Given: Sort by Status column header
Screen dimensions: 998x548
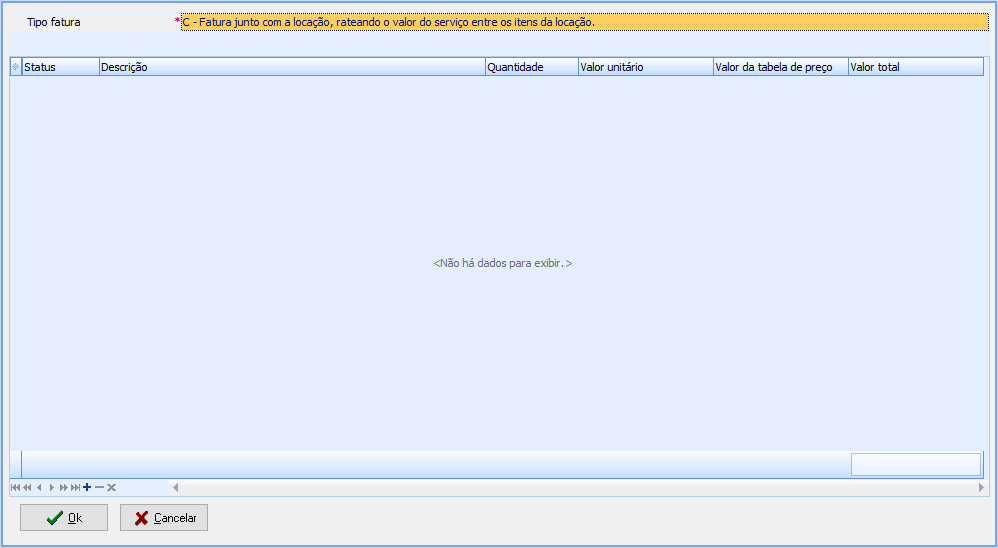Looking at the screenshot, I should point(60,67).
